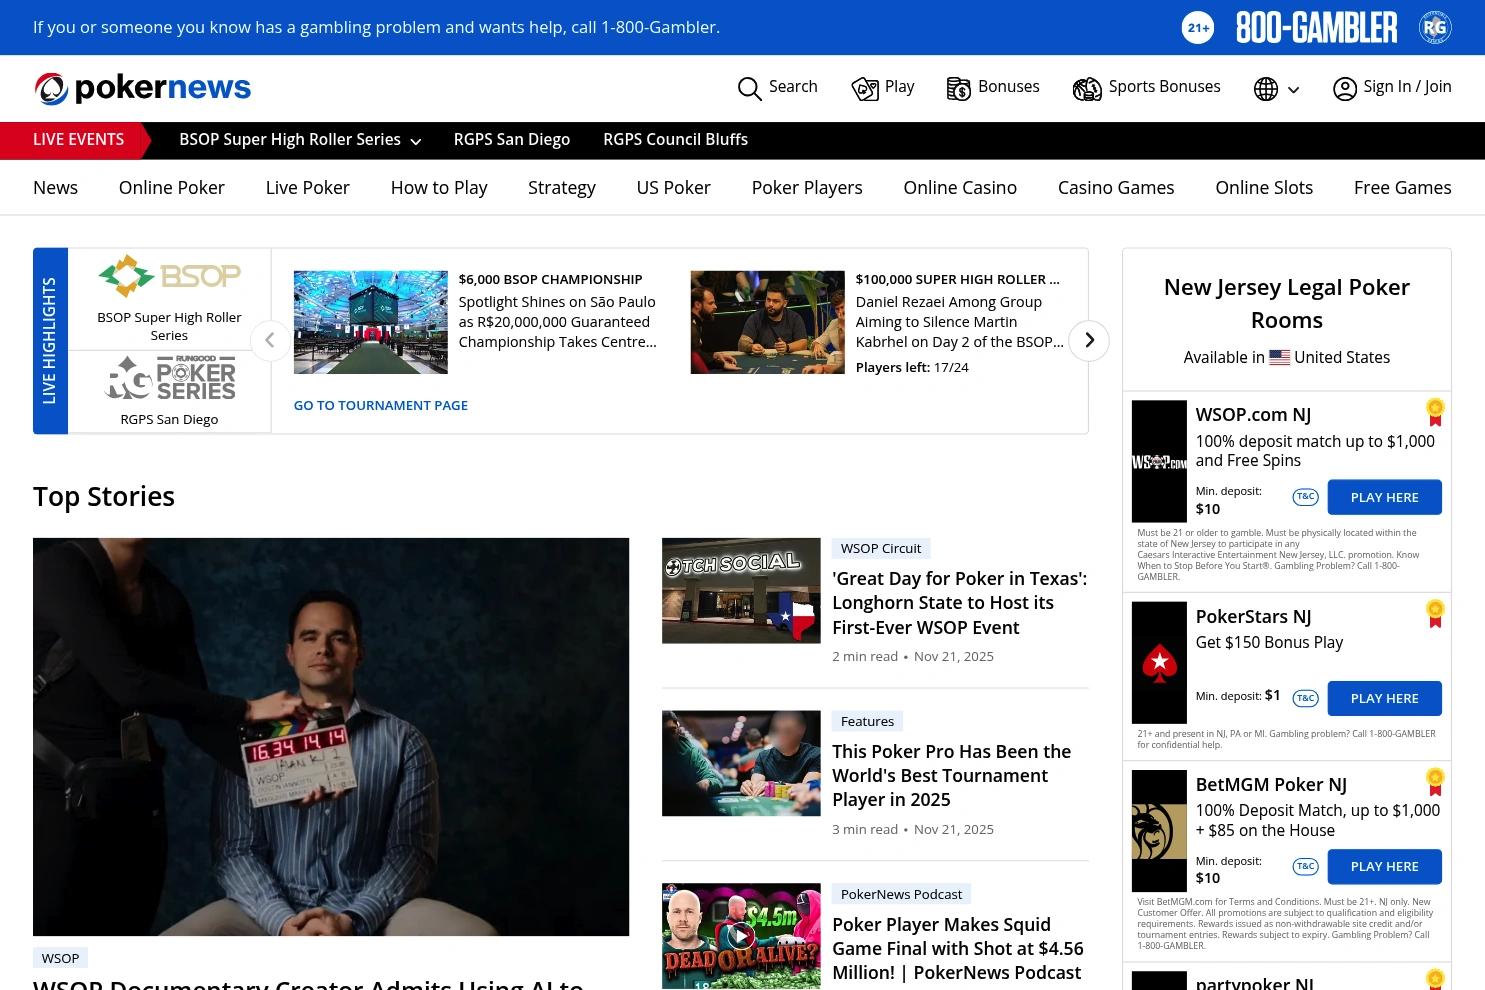
Task: Open the WSOP documentary main story image
Action: (331, 737)
